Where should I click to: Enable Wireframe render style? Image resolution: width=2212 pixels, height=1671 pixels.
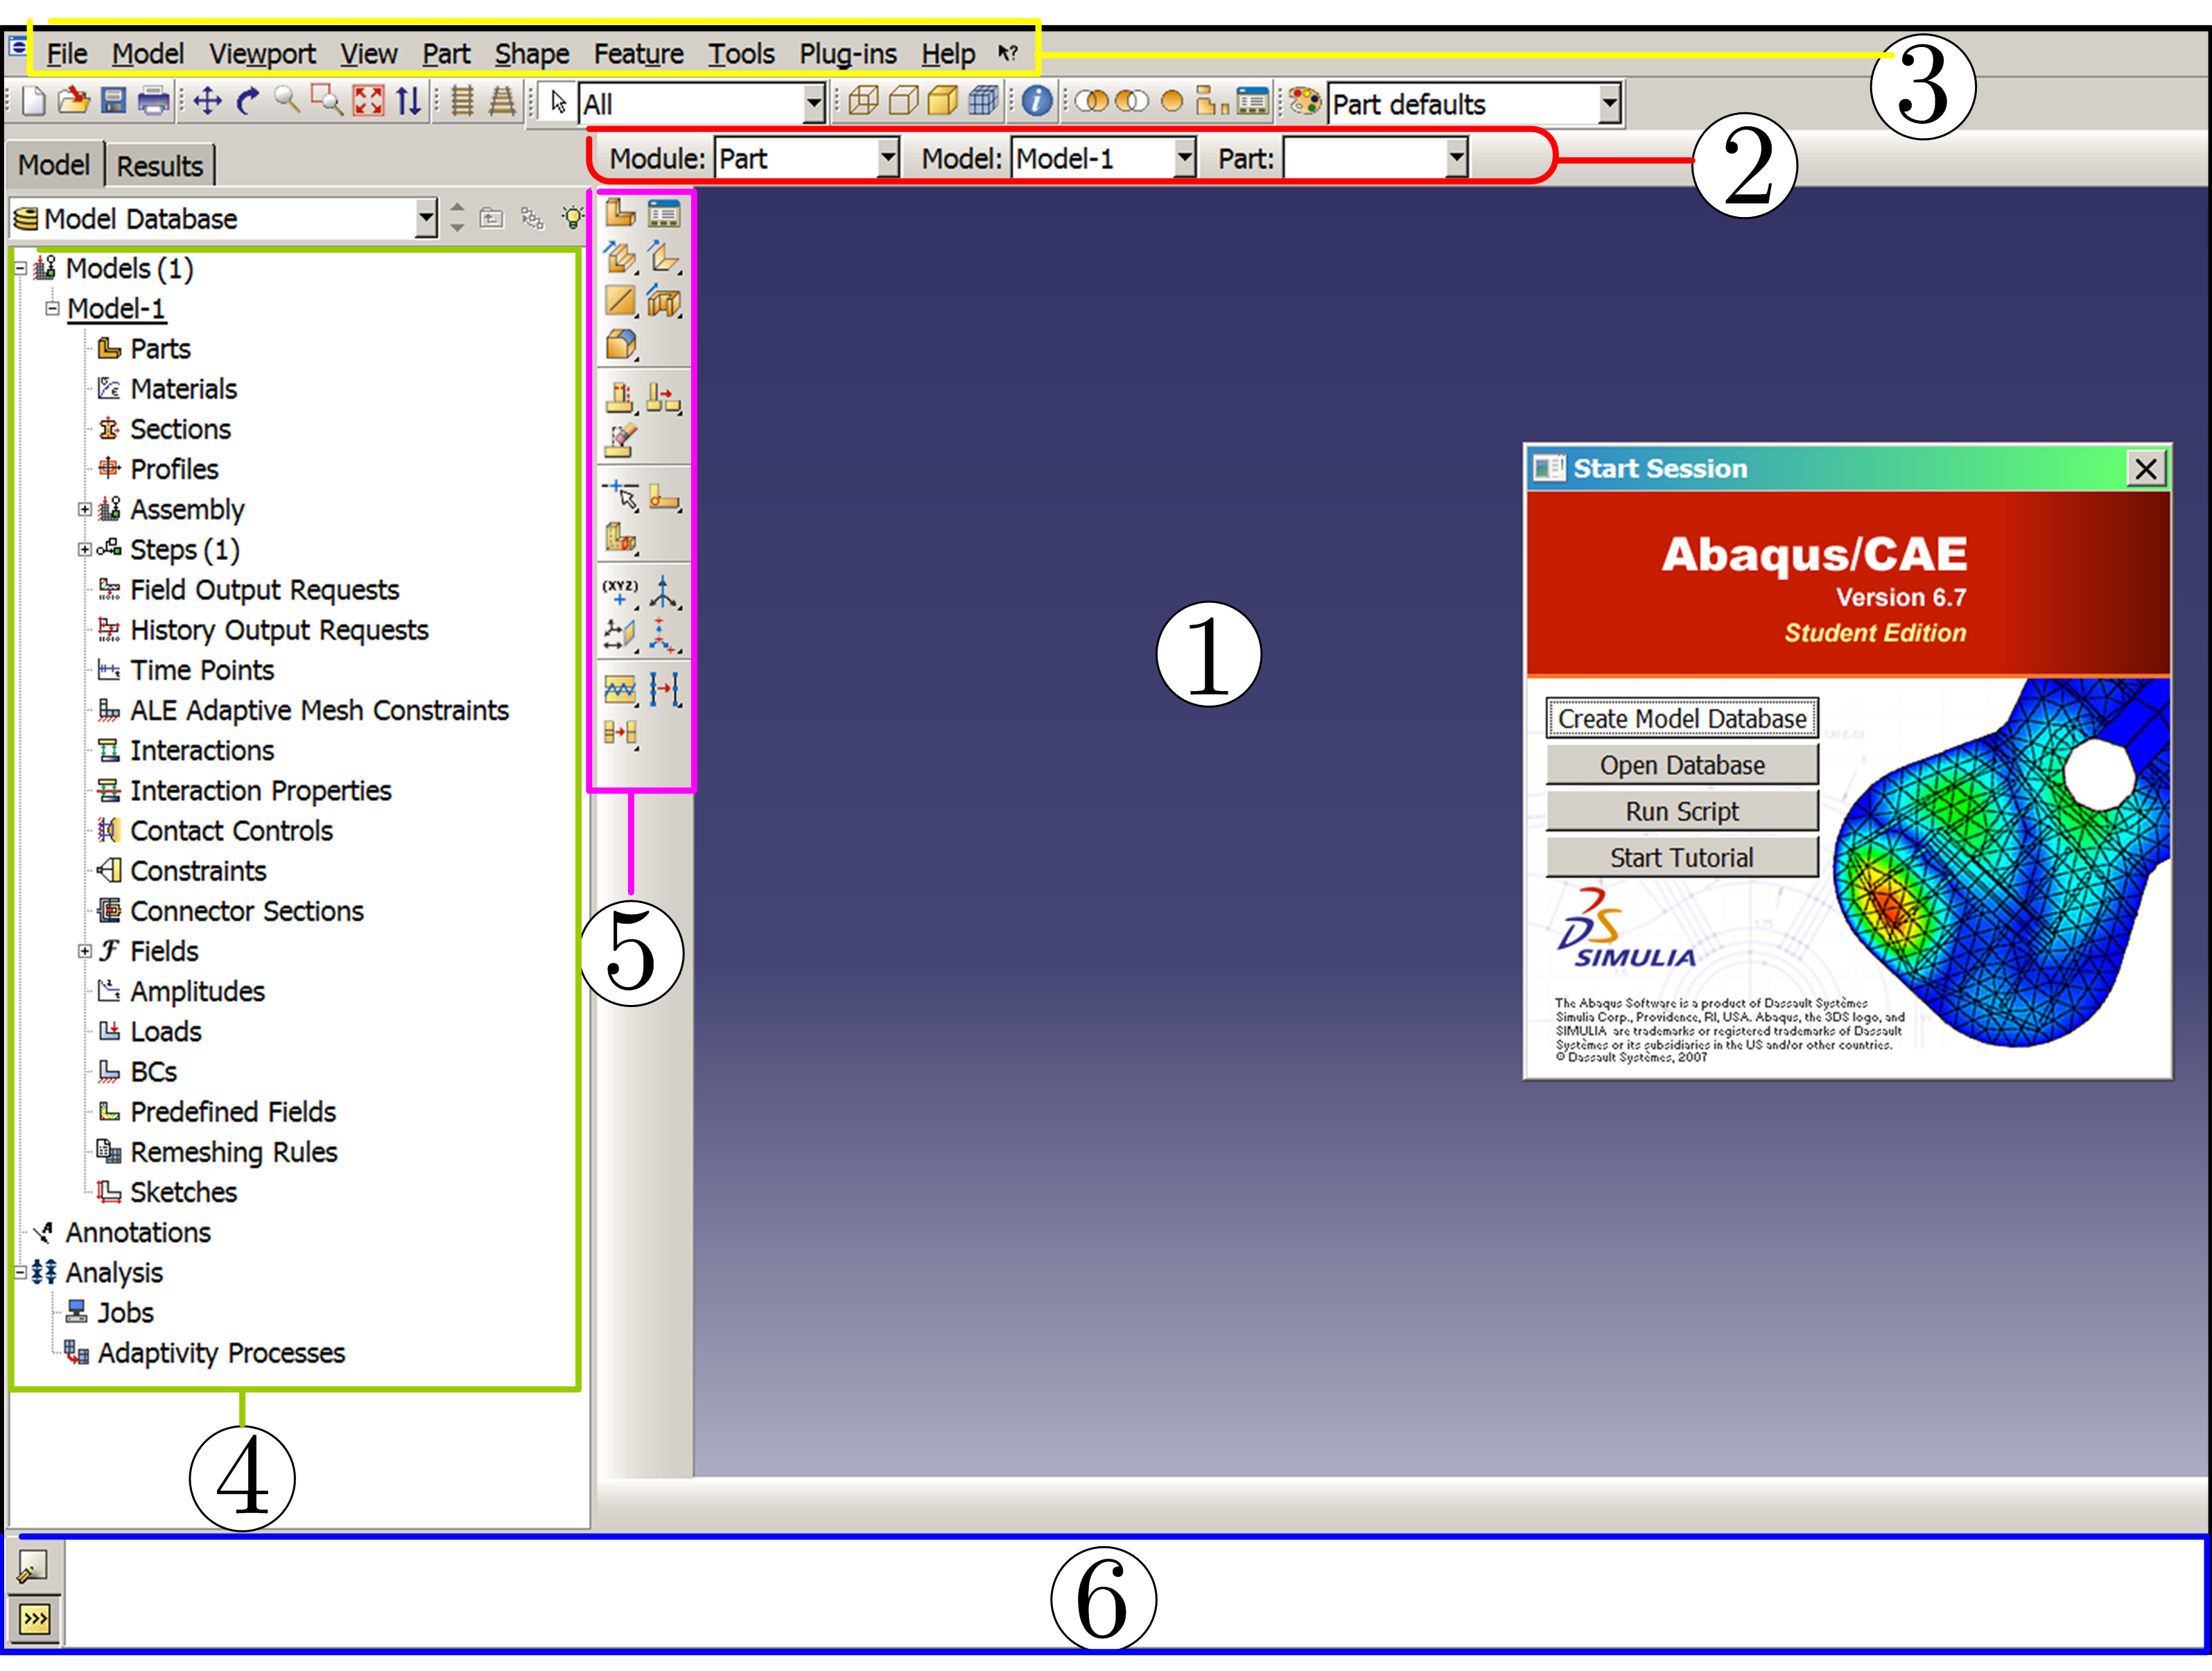863,101
